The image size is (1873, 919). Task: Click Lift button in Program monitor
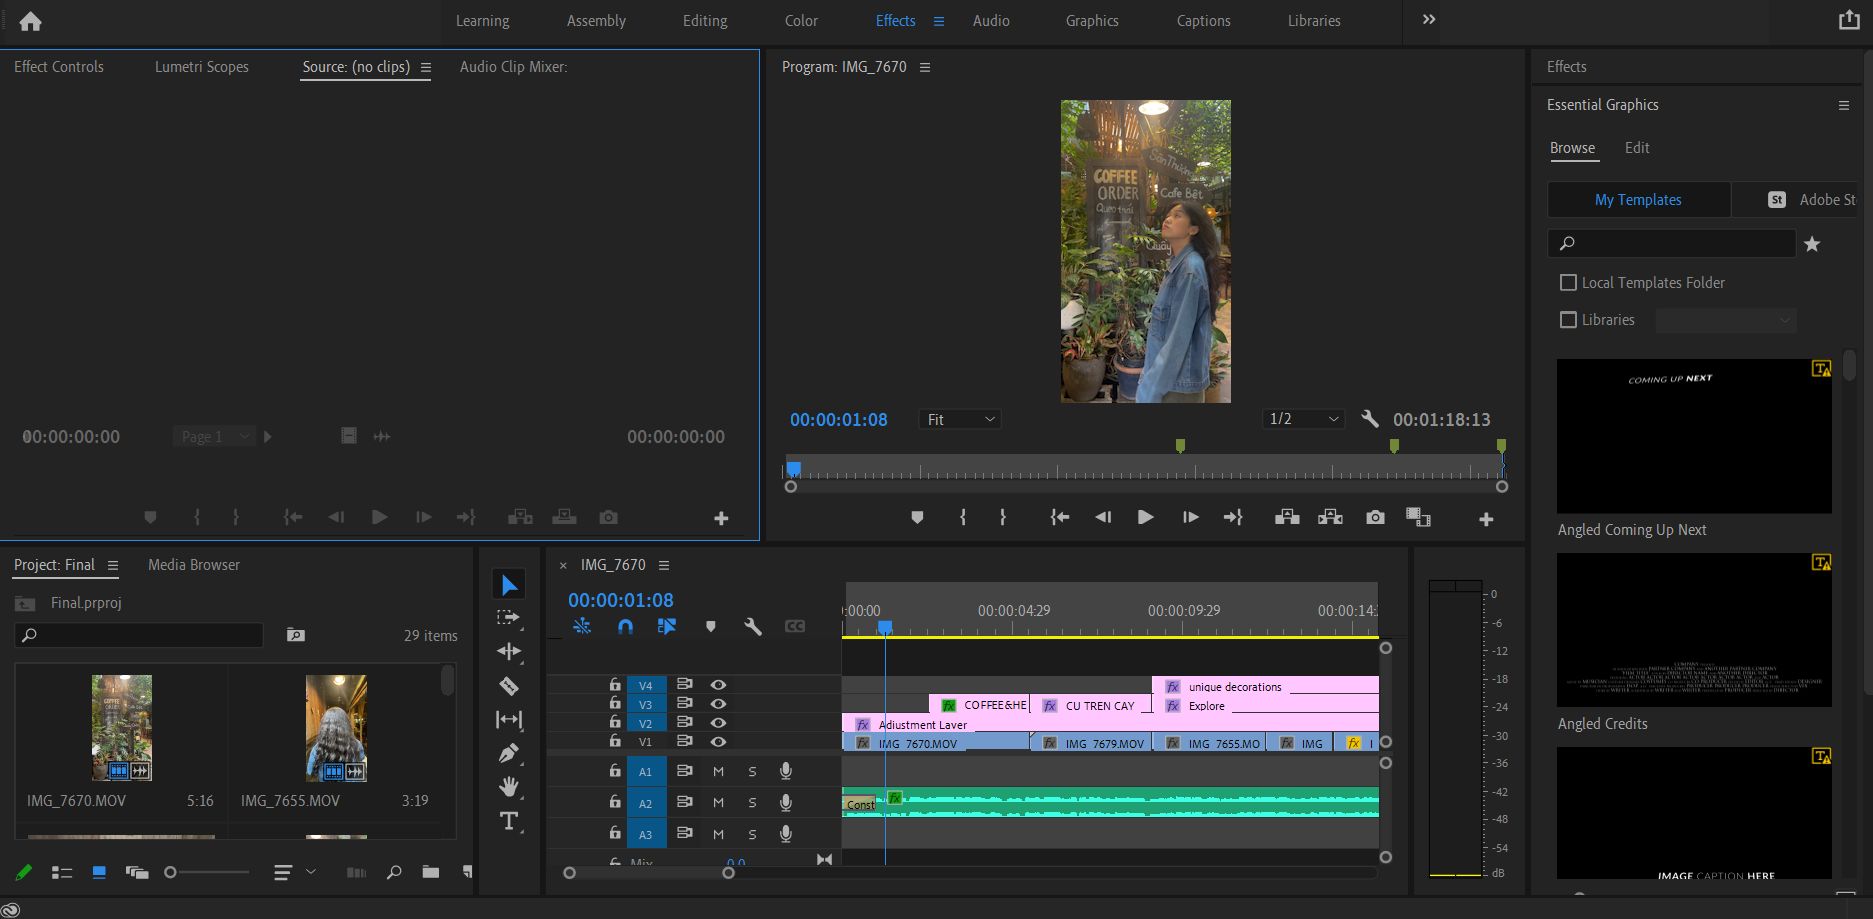click(1287, 517)
